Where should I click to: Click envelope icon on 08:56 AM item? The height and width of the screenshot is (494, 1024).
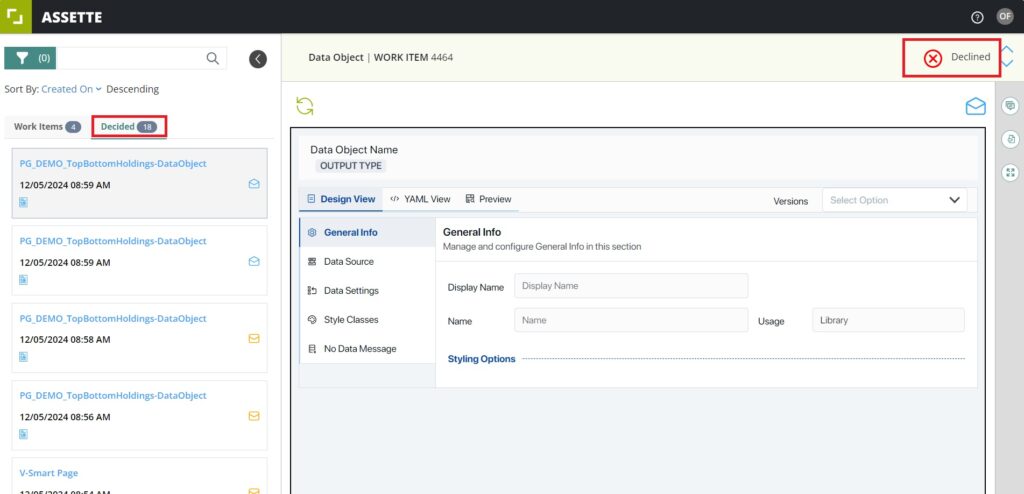[254, 416]
